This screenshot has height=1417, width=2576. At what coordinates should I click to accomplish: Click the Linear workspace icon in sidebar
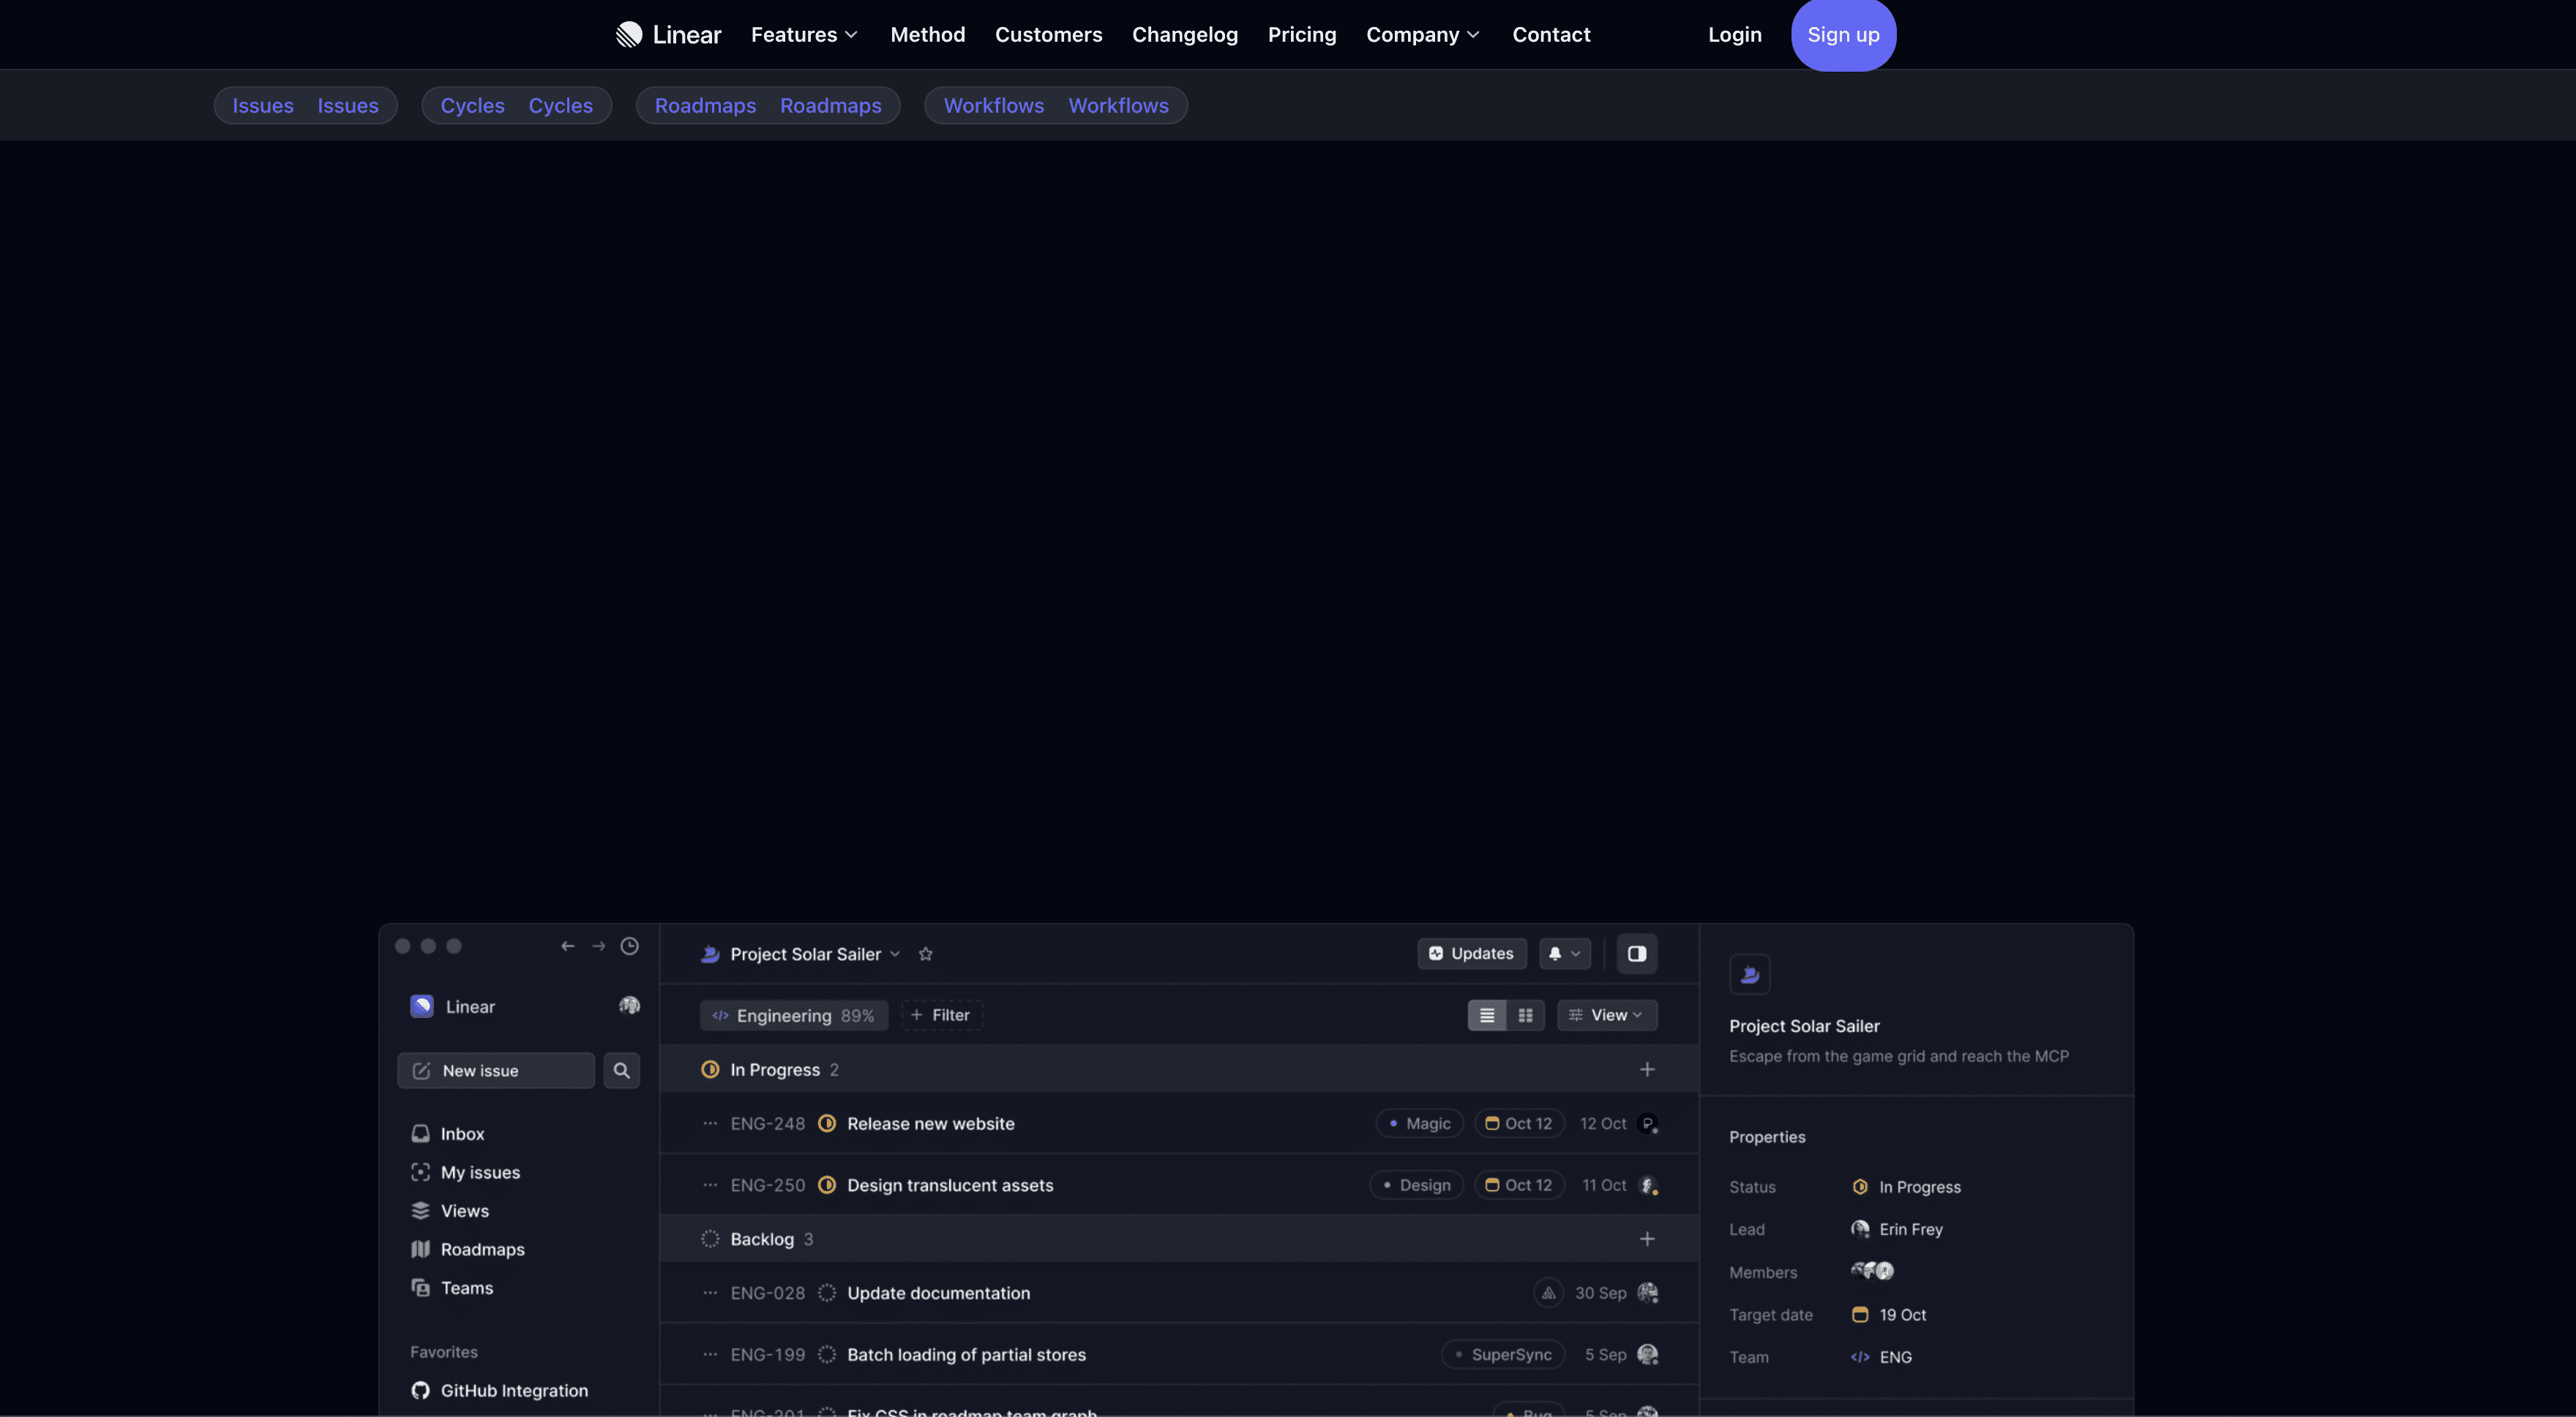(421, 1006)
